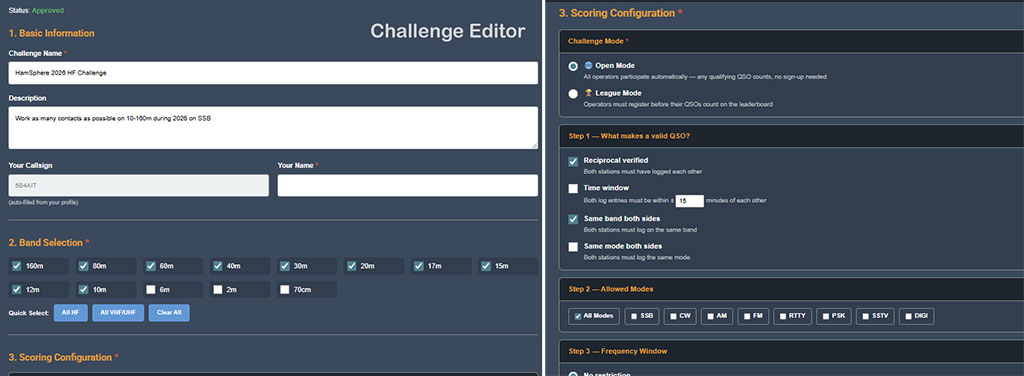
Task: Click the Description textarea resize handle
Action: (534, 146)
